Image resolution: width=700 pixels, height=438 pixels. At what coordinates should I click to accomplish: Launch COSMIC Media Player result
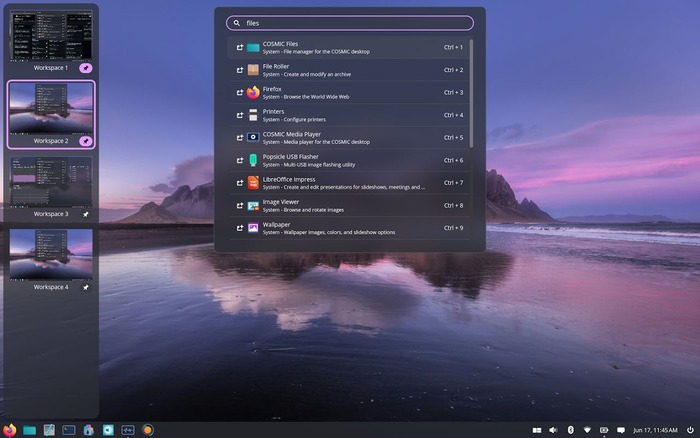pyautogui.click(x=350, y=138)
